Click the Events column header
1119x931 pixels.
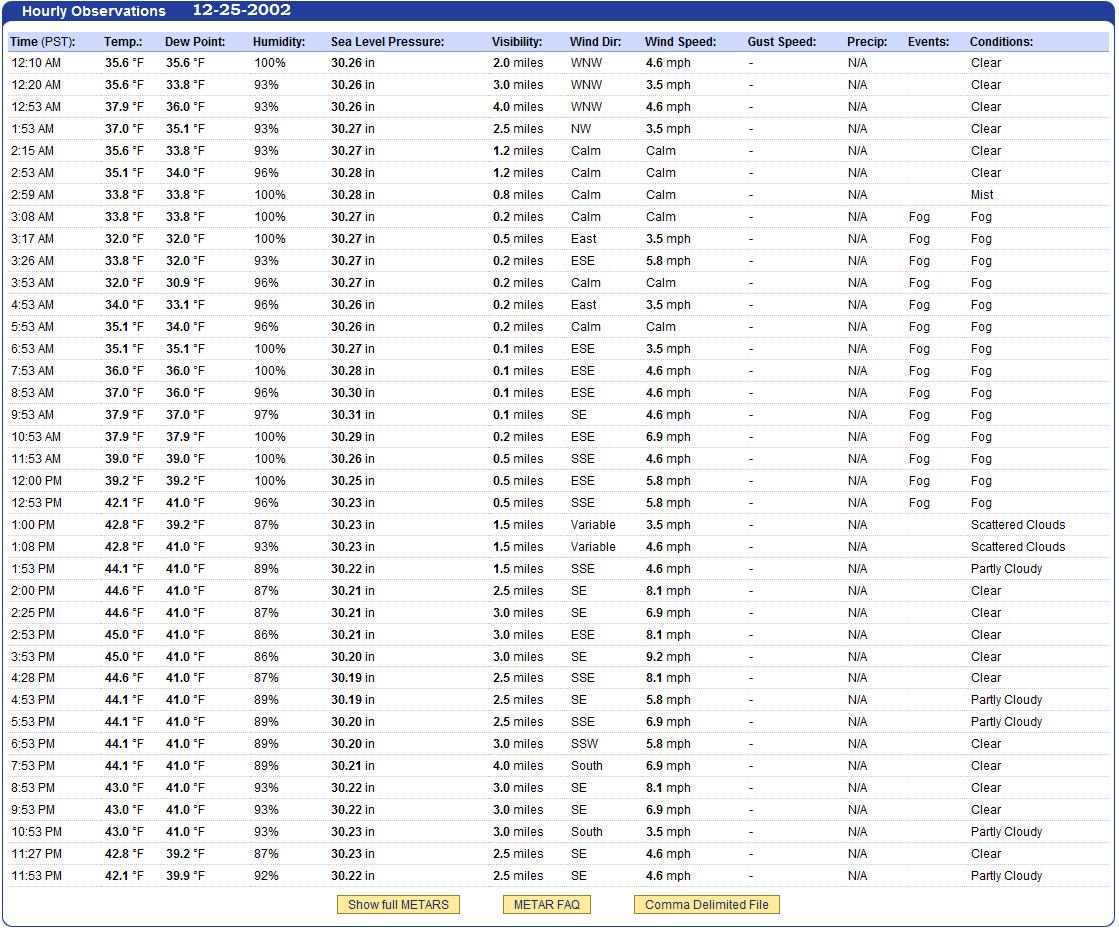928,41
